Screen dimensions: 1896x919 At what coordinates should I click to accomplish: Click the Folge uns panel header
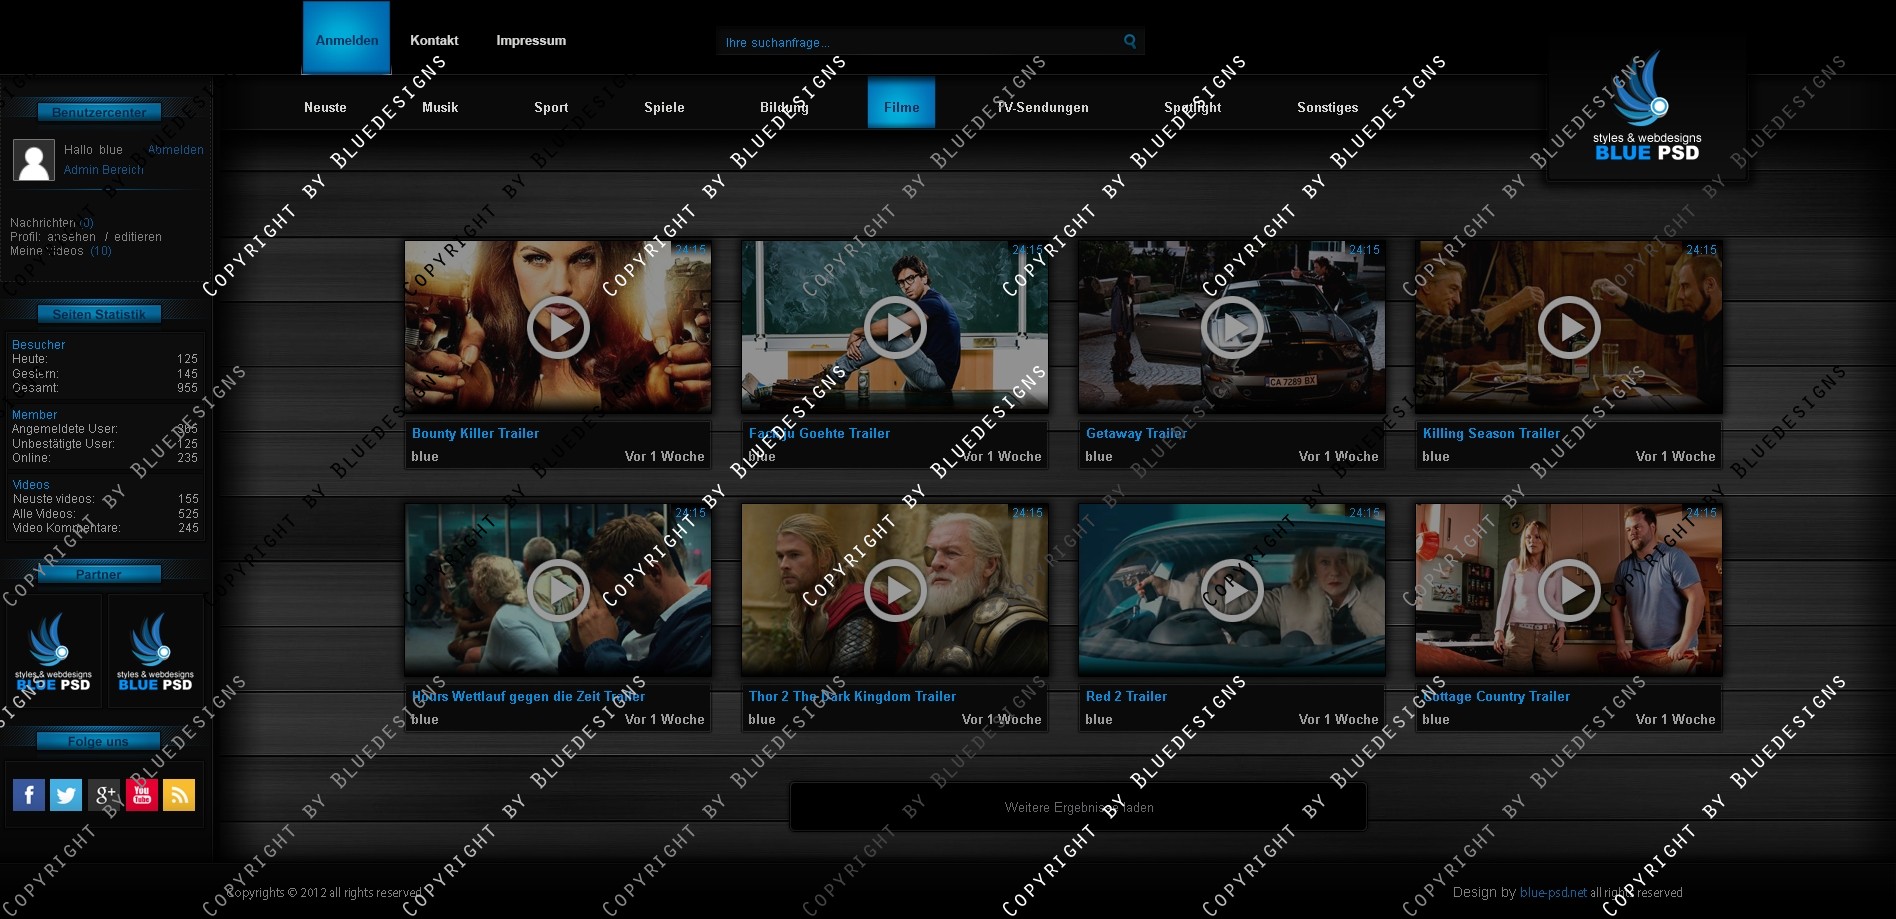pos(99,741)
